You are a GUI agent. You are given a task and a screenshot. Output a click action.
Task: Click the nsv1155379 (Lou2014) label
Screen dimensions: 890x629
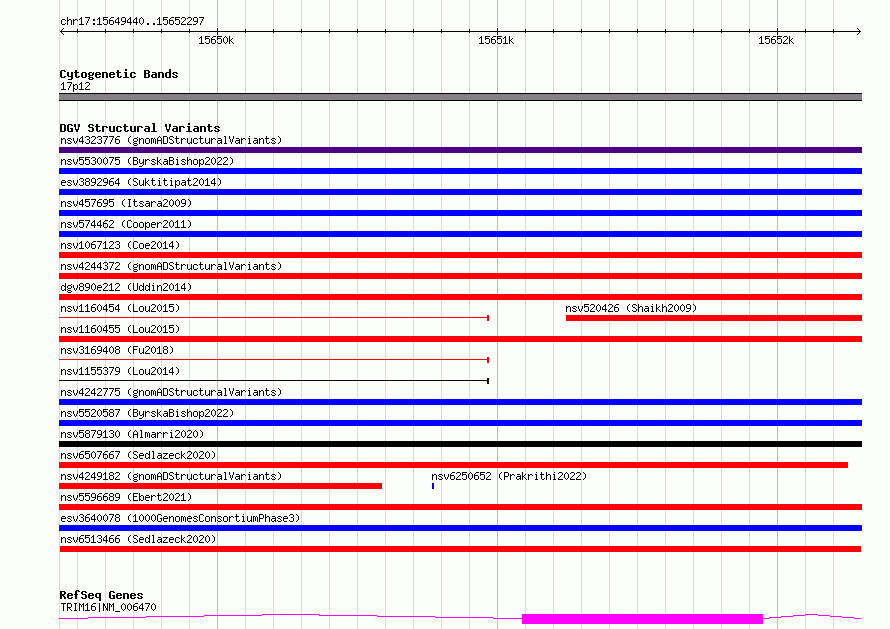[120, 371]
